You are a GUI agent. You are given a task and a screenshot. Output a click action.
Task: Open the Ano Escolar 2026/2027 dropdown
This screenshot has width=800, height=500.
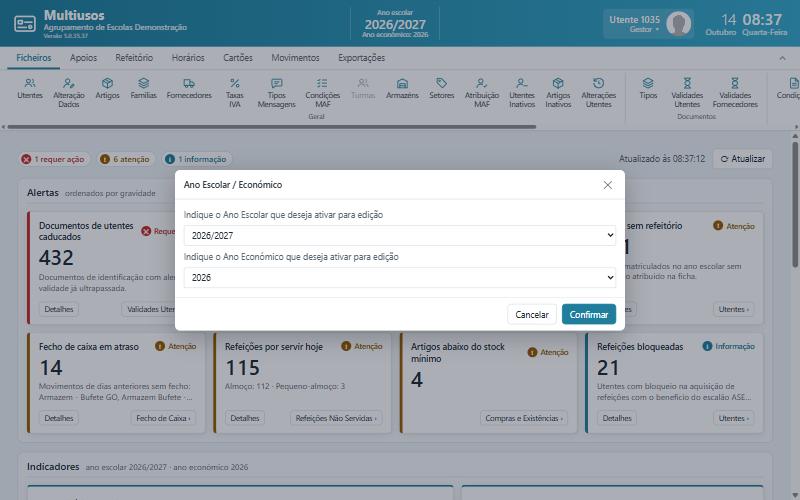point(399,235)
